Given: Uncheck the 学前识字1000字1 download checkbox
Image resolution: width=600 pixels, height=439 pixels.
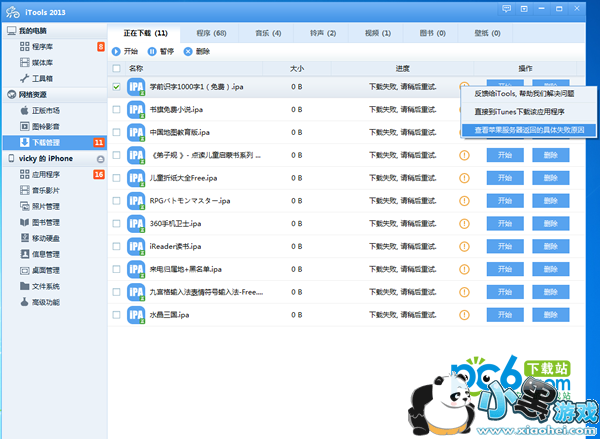Looking at the screenshot, I should pyautogui.click(x=117, y=86).
